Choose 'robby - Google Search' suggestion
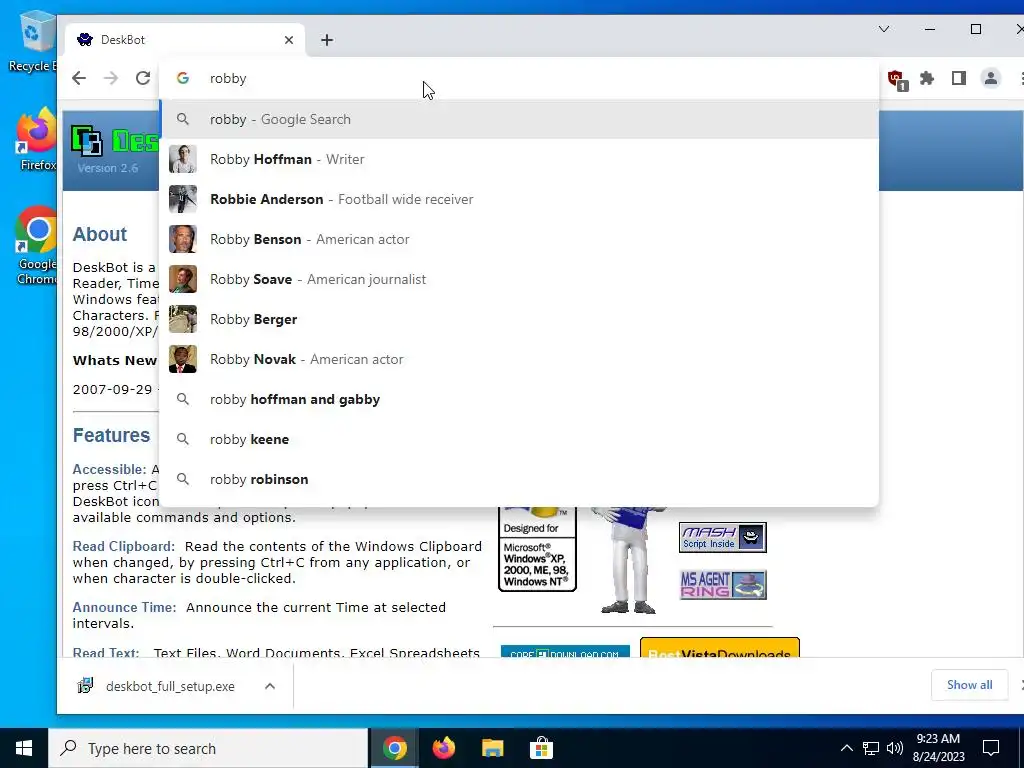This screenshot has height=768, width=1024. (519, 120)
